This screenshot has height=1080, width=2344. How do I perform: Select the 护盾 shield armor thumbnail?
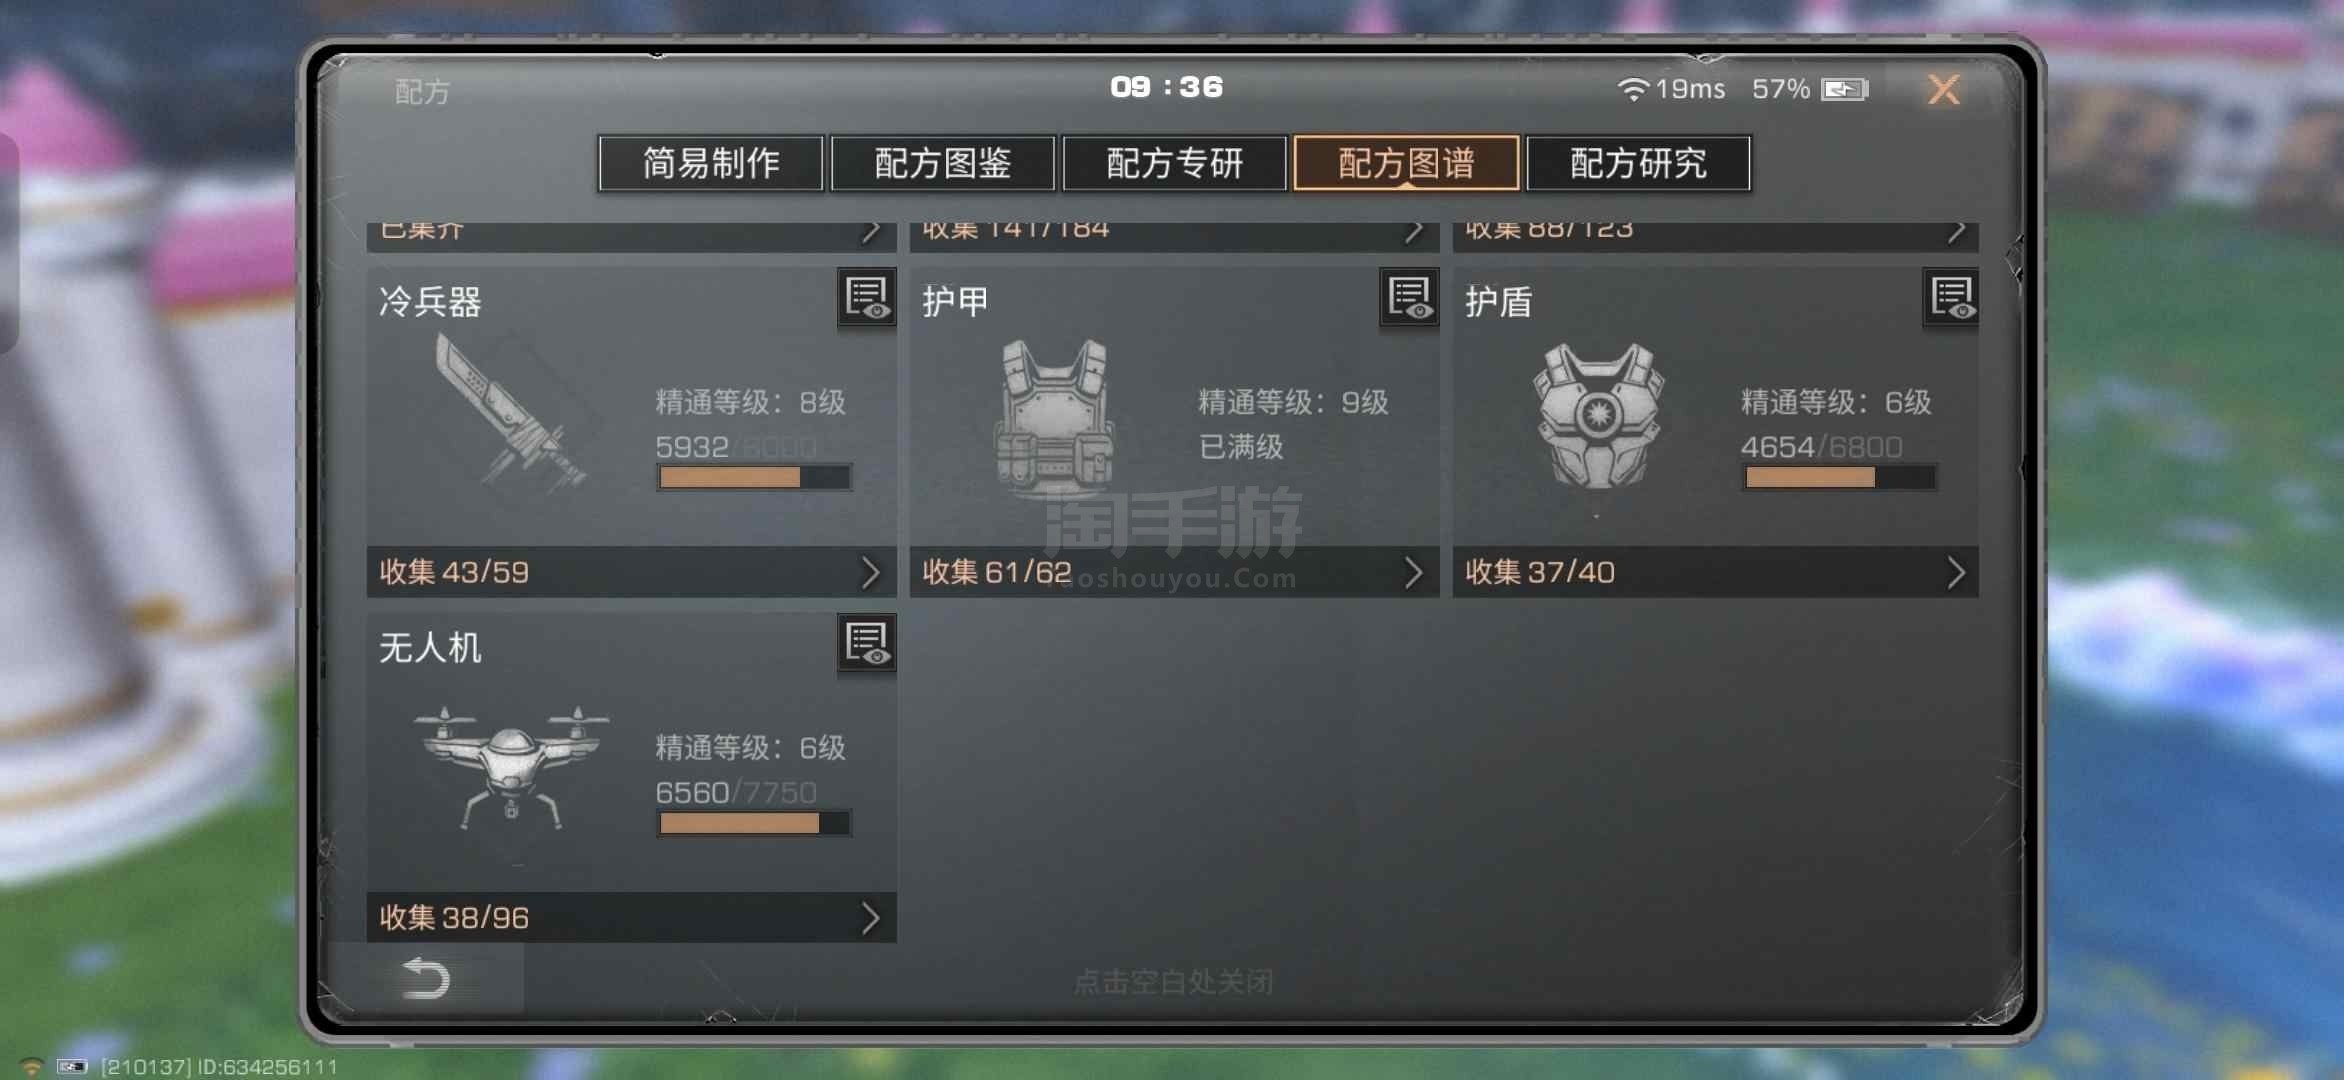click(x=1598, y=416)
